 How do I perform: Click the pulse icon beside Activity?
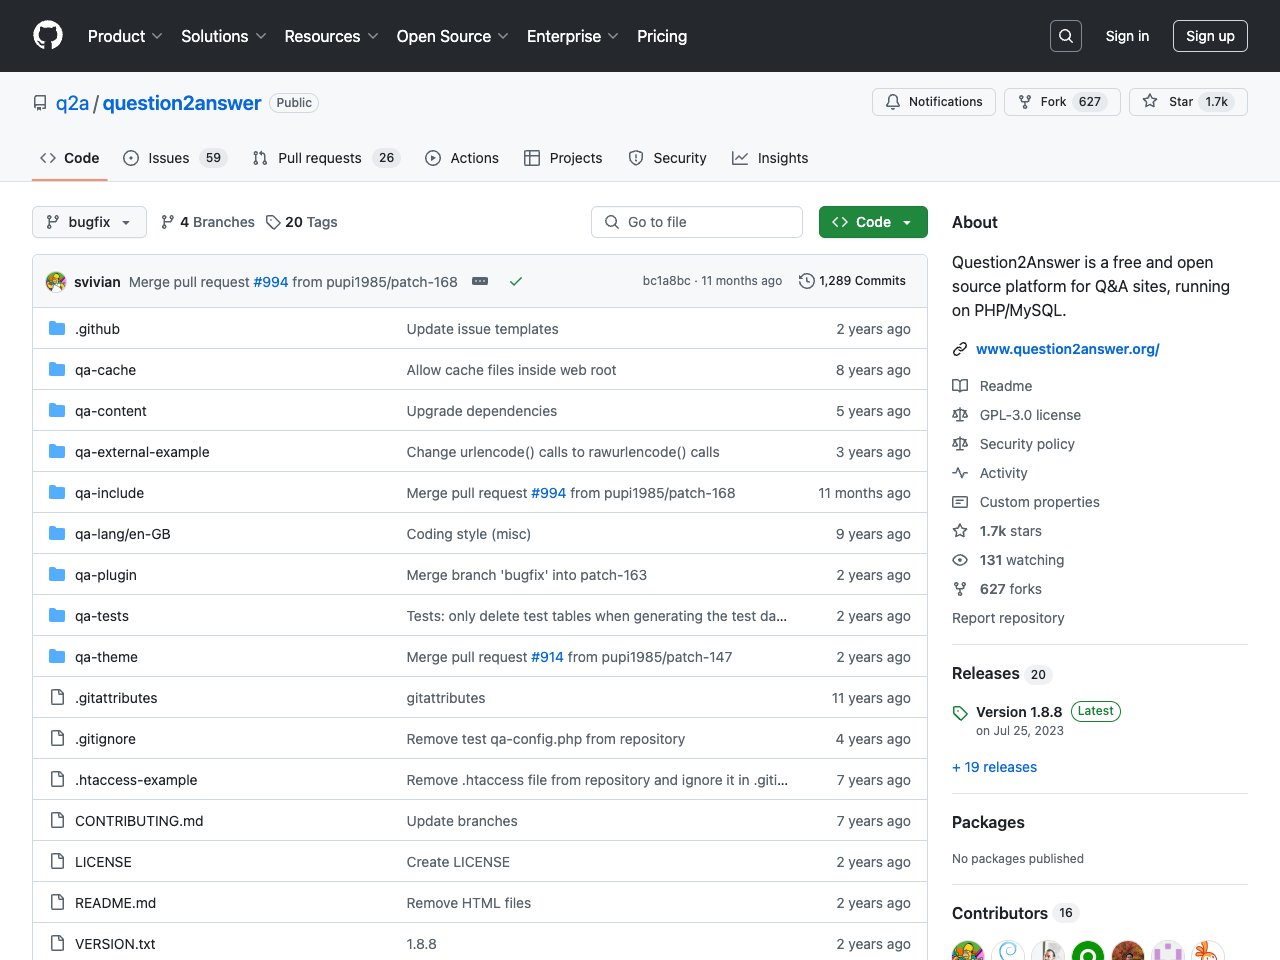(x=960, y=473)
